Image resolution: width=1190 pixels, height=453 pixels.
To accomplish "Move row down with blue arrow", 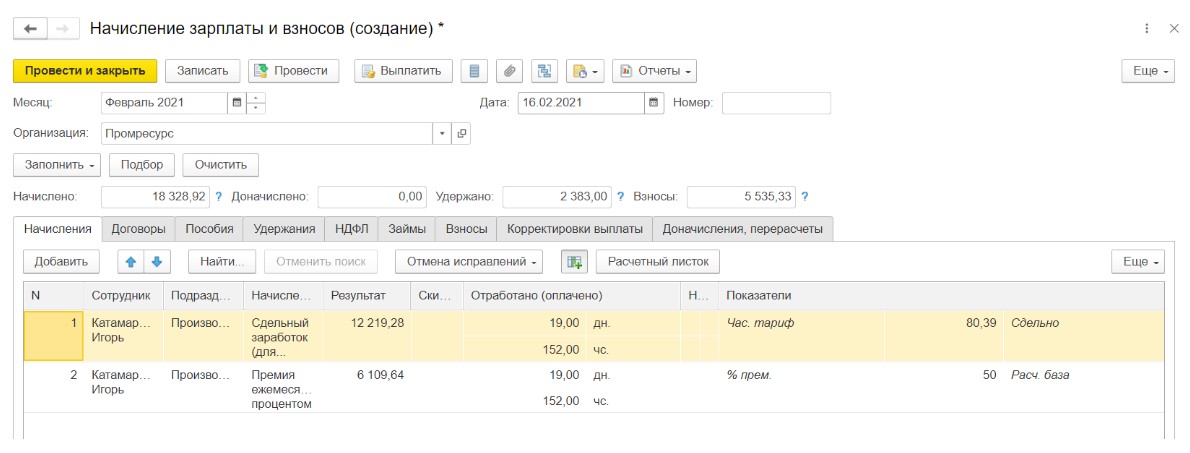I will pyautogui.click(x=157, y=261).
